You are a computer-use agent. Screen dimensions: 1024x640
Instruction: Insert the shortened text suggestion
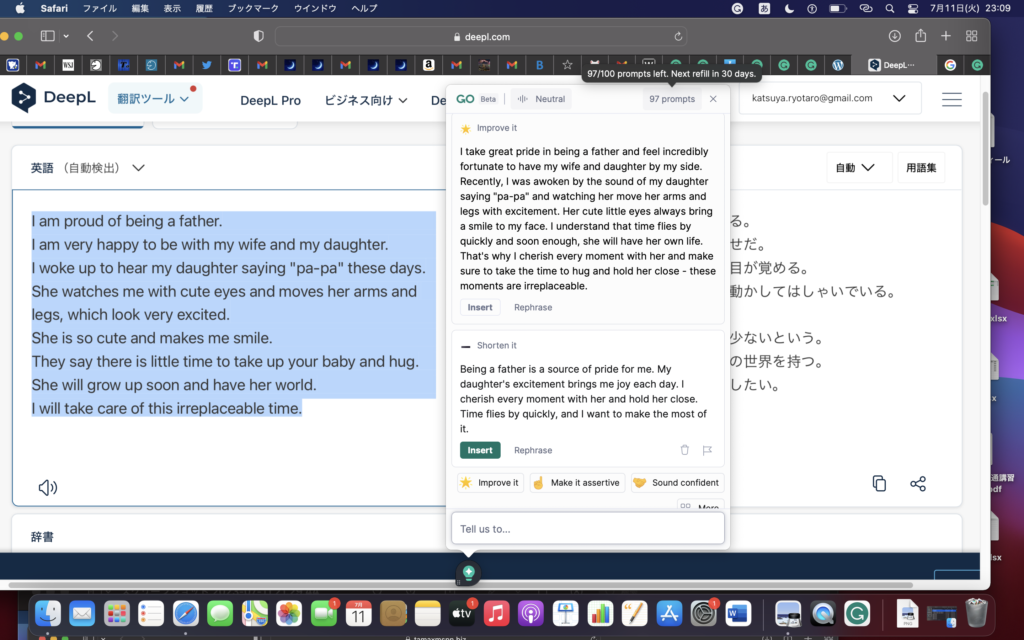coord(480,450)
